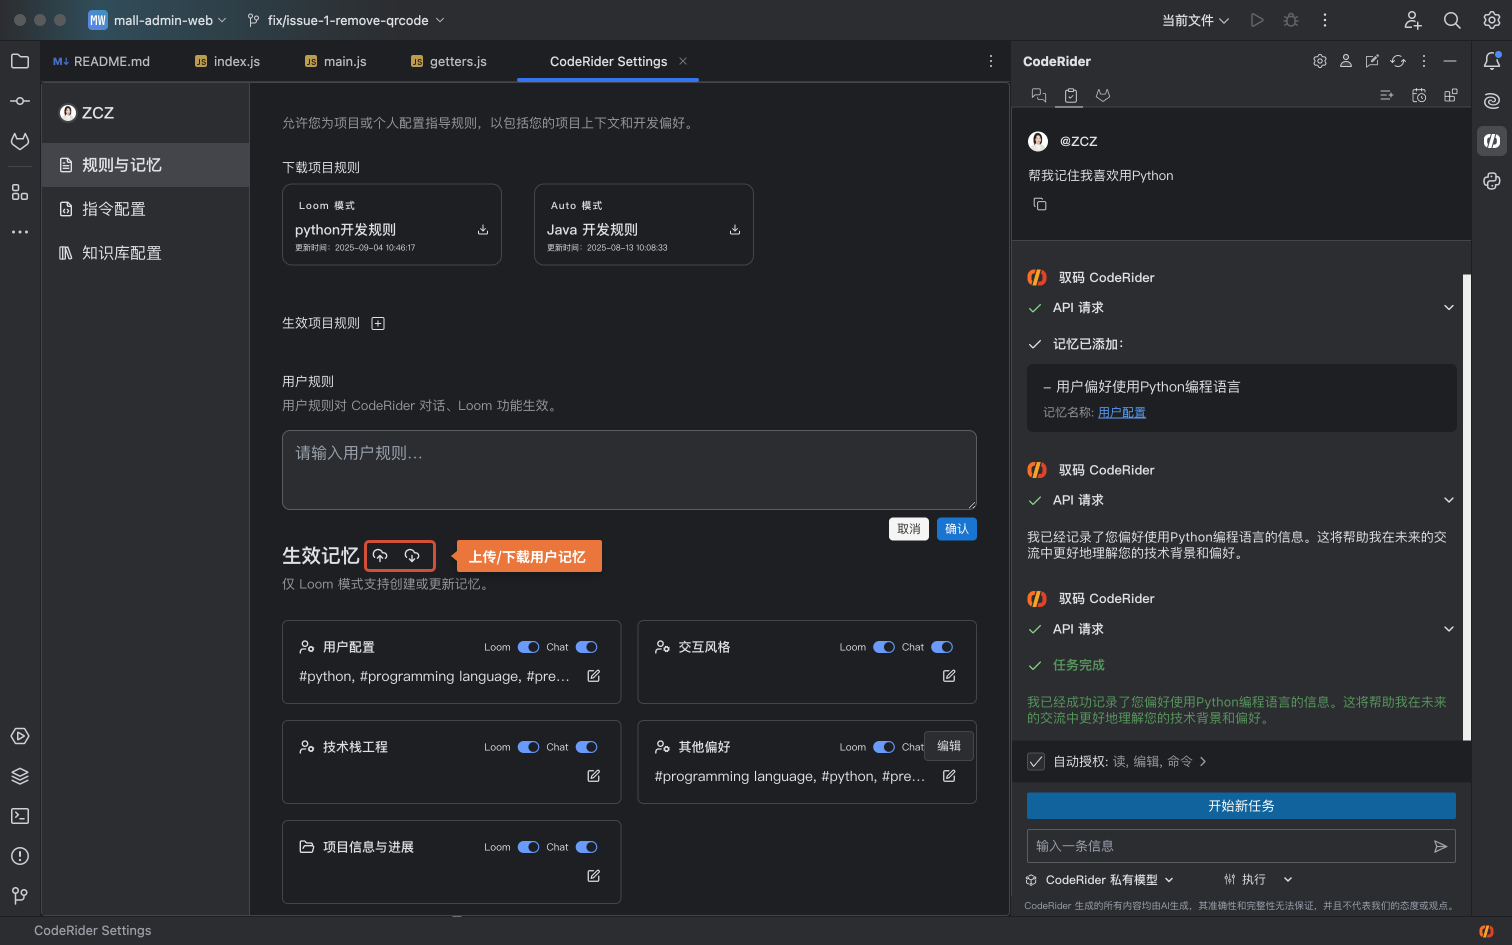This screenshot has width=1512, height=945.
Task: Edit the 用户配置 memory card
Action: (x=593, y=676)
